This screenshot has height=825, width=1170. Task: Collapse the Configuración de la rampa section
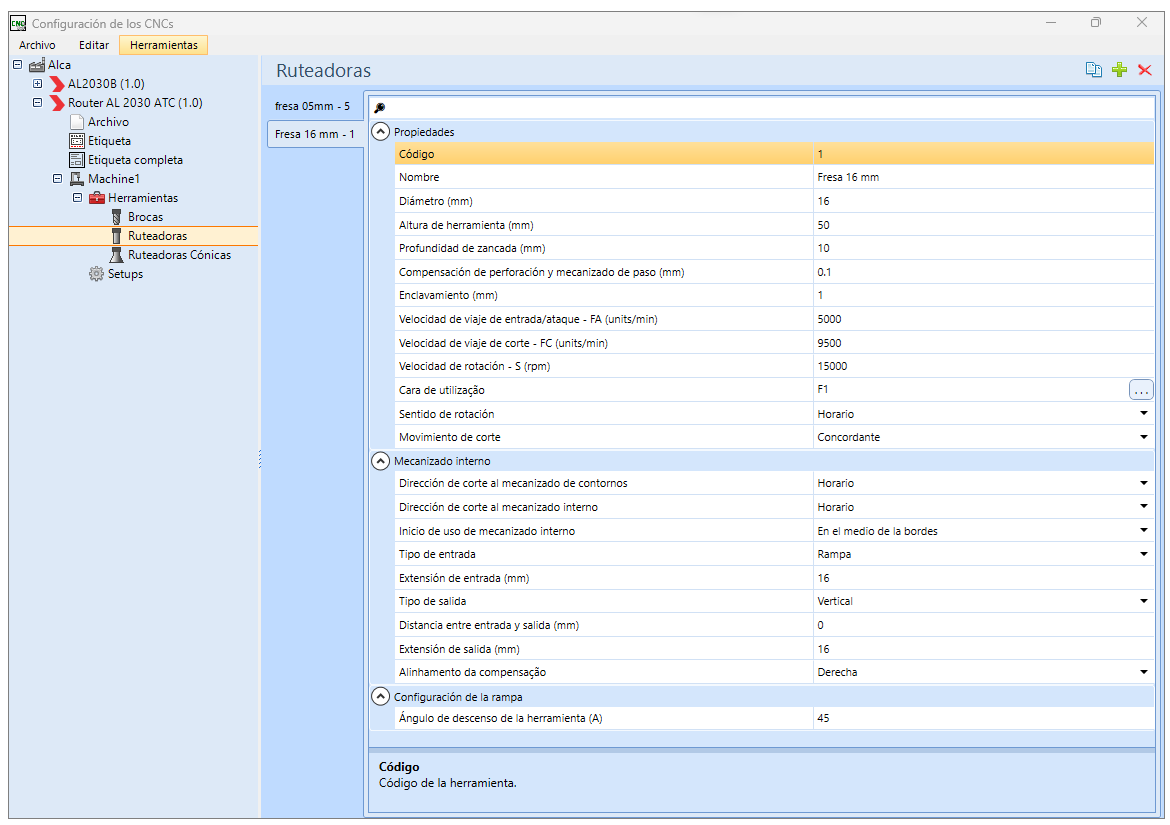(381, 697)
